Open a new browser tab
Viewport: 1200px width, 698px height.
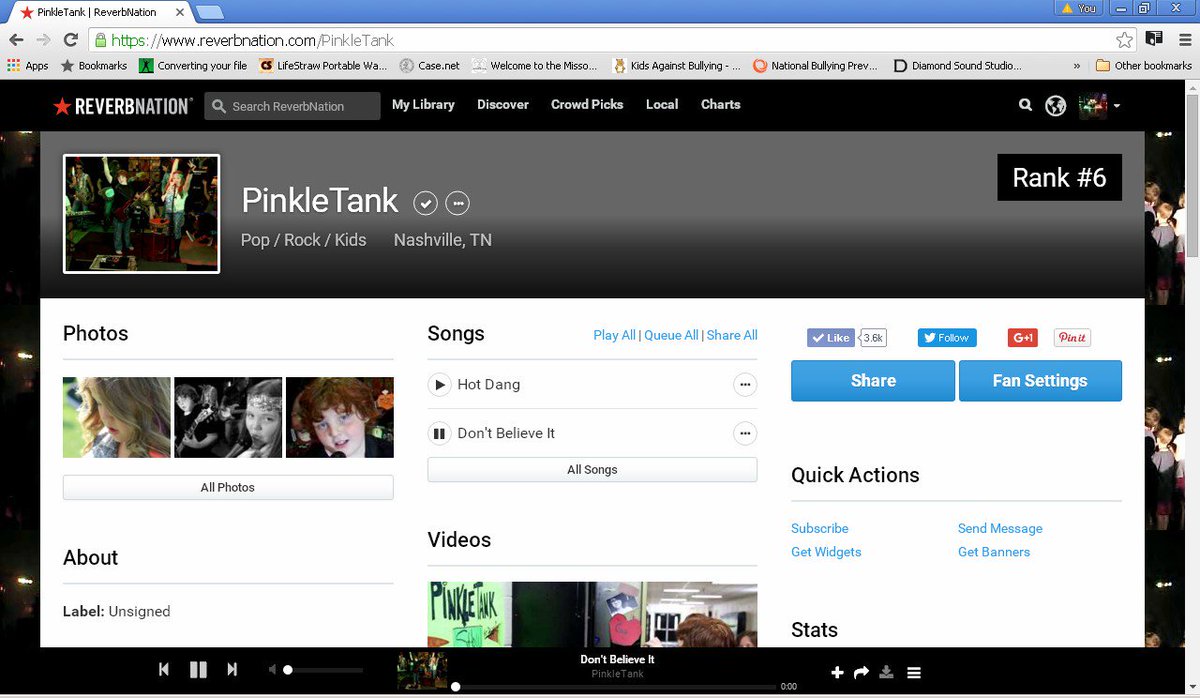tap(209, 12)
